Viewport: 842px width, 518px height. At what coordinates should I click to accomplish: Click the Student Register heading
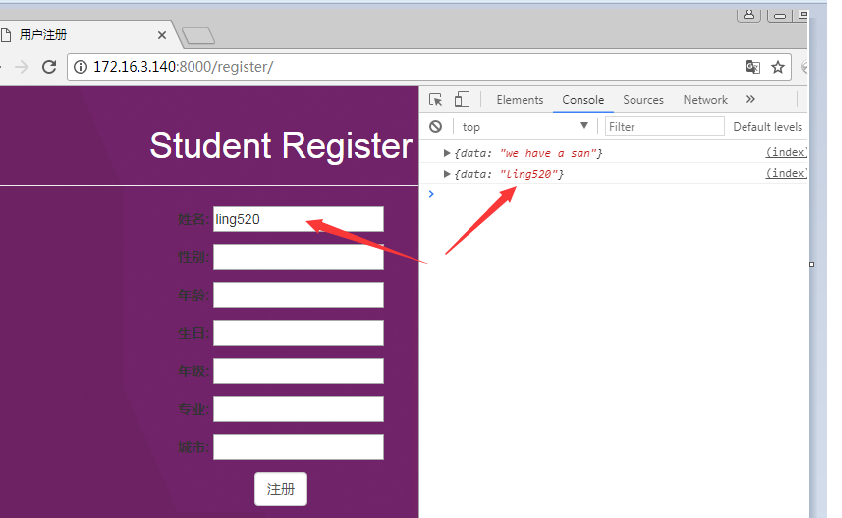(281, 145)
